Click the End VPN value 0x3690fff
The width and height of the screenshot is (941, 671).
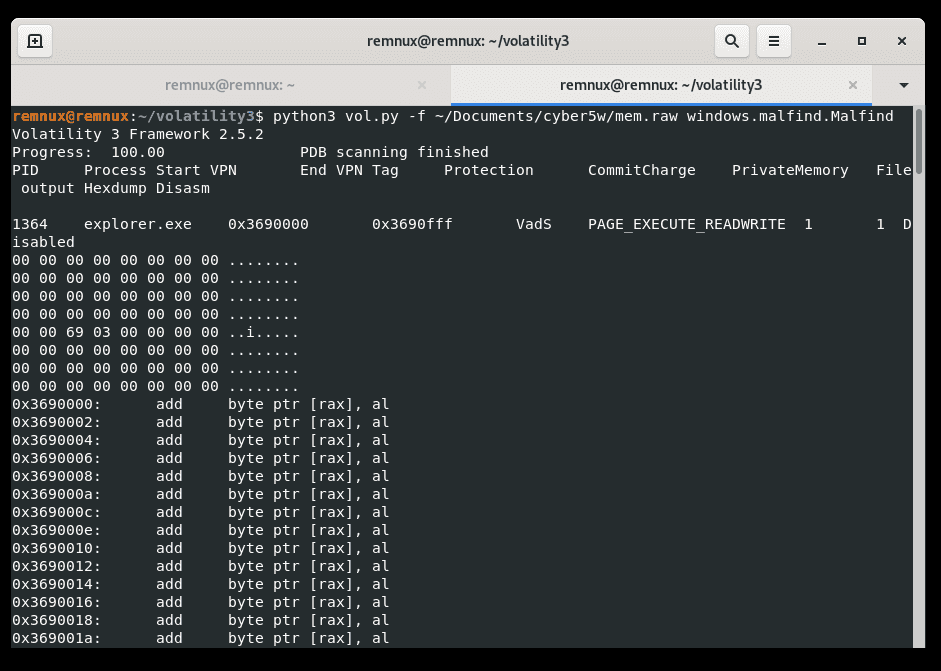412,224
